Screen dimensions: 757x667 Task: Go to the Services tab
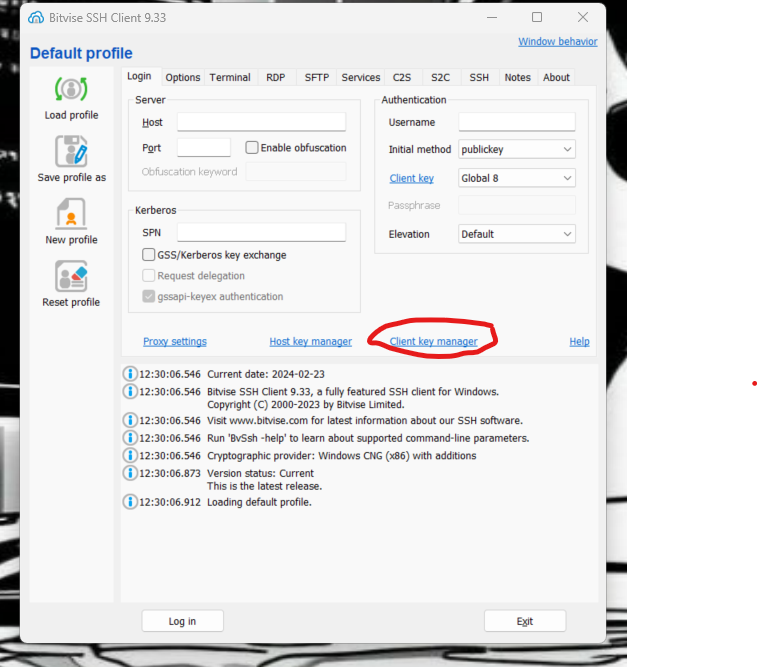tap(361, 77)
